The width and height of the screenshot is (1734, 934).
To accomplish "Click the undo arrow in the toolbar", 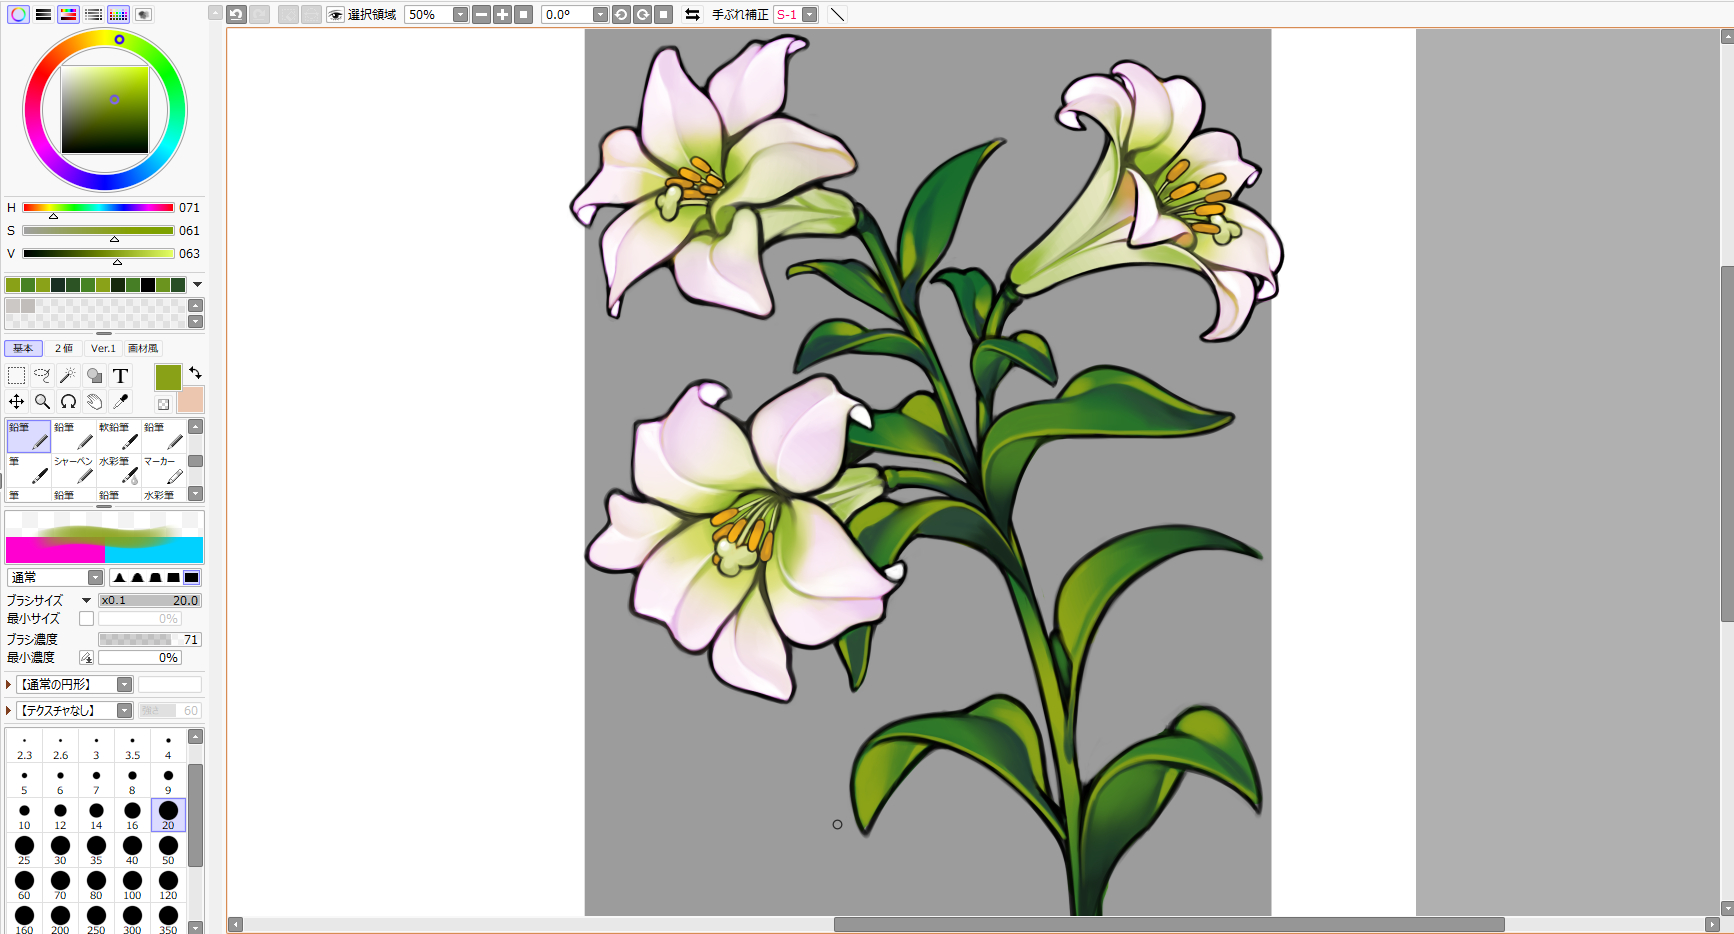I will (236, 15).
